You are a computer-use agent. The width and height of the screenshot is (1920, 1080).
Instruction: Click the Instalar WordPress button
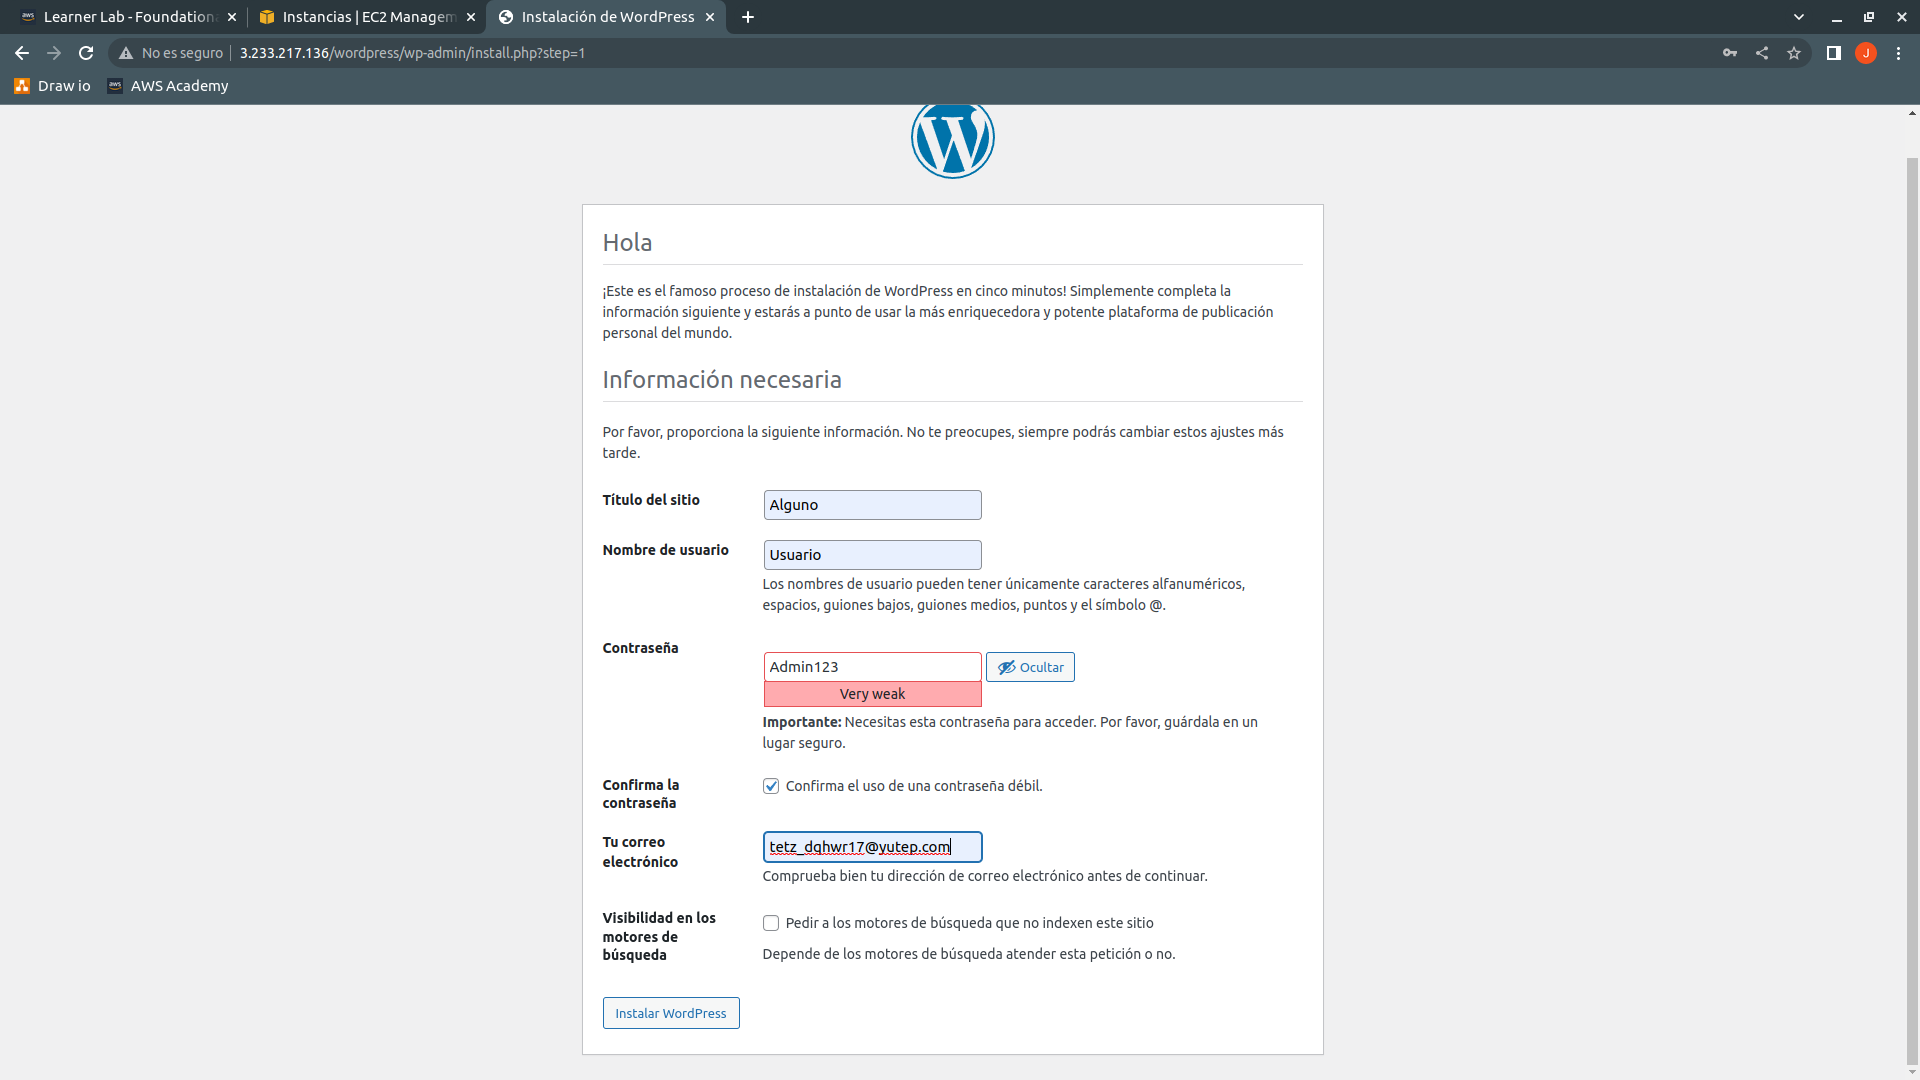tap(671, 1013)
